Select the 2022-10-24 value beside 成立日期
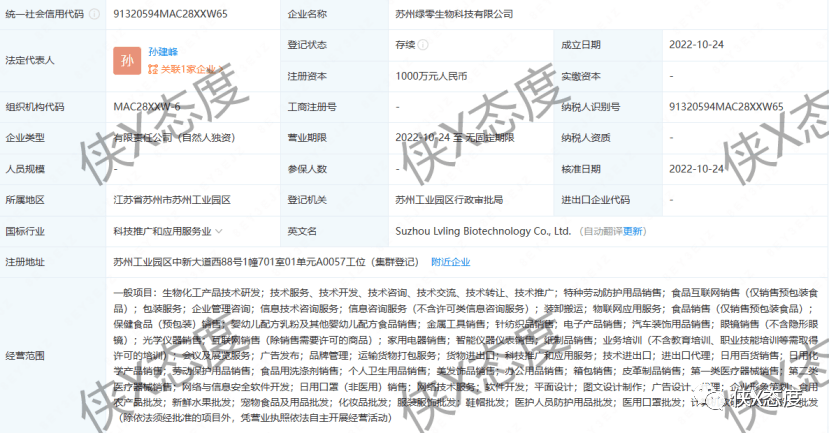Image resolution: width=829 pixels, height=434 pixels. [696, 45]
